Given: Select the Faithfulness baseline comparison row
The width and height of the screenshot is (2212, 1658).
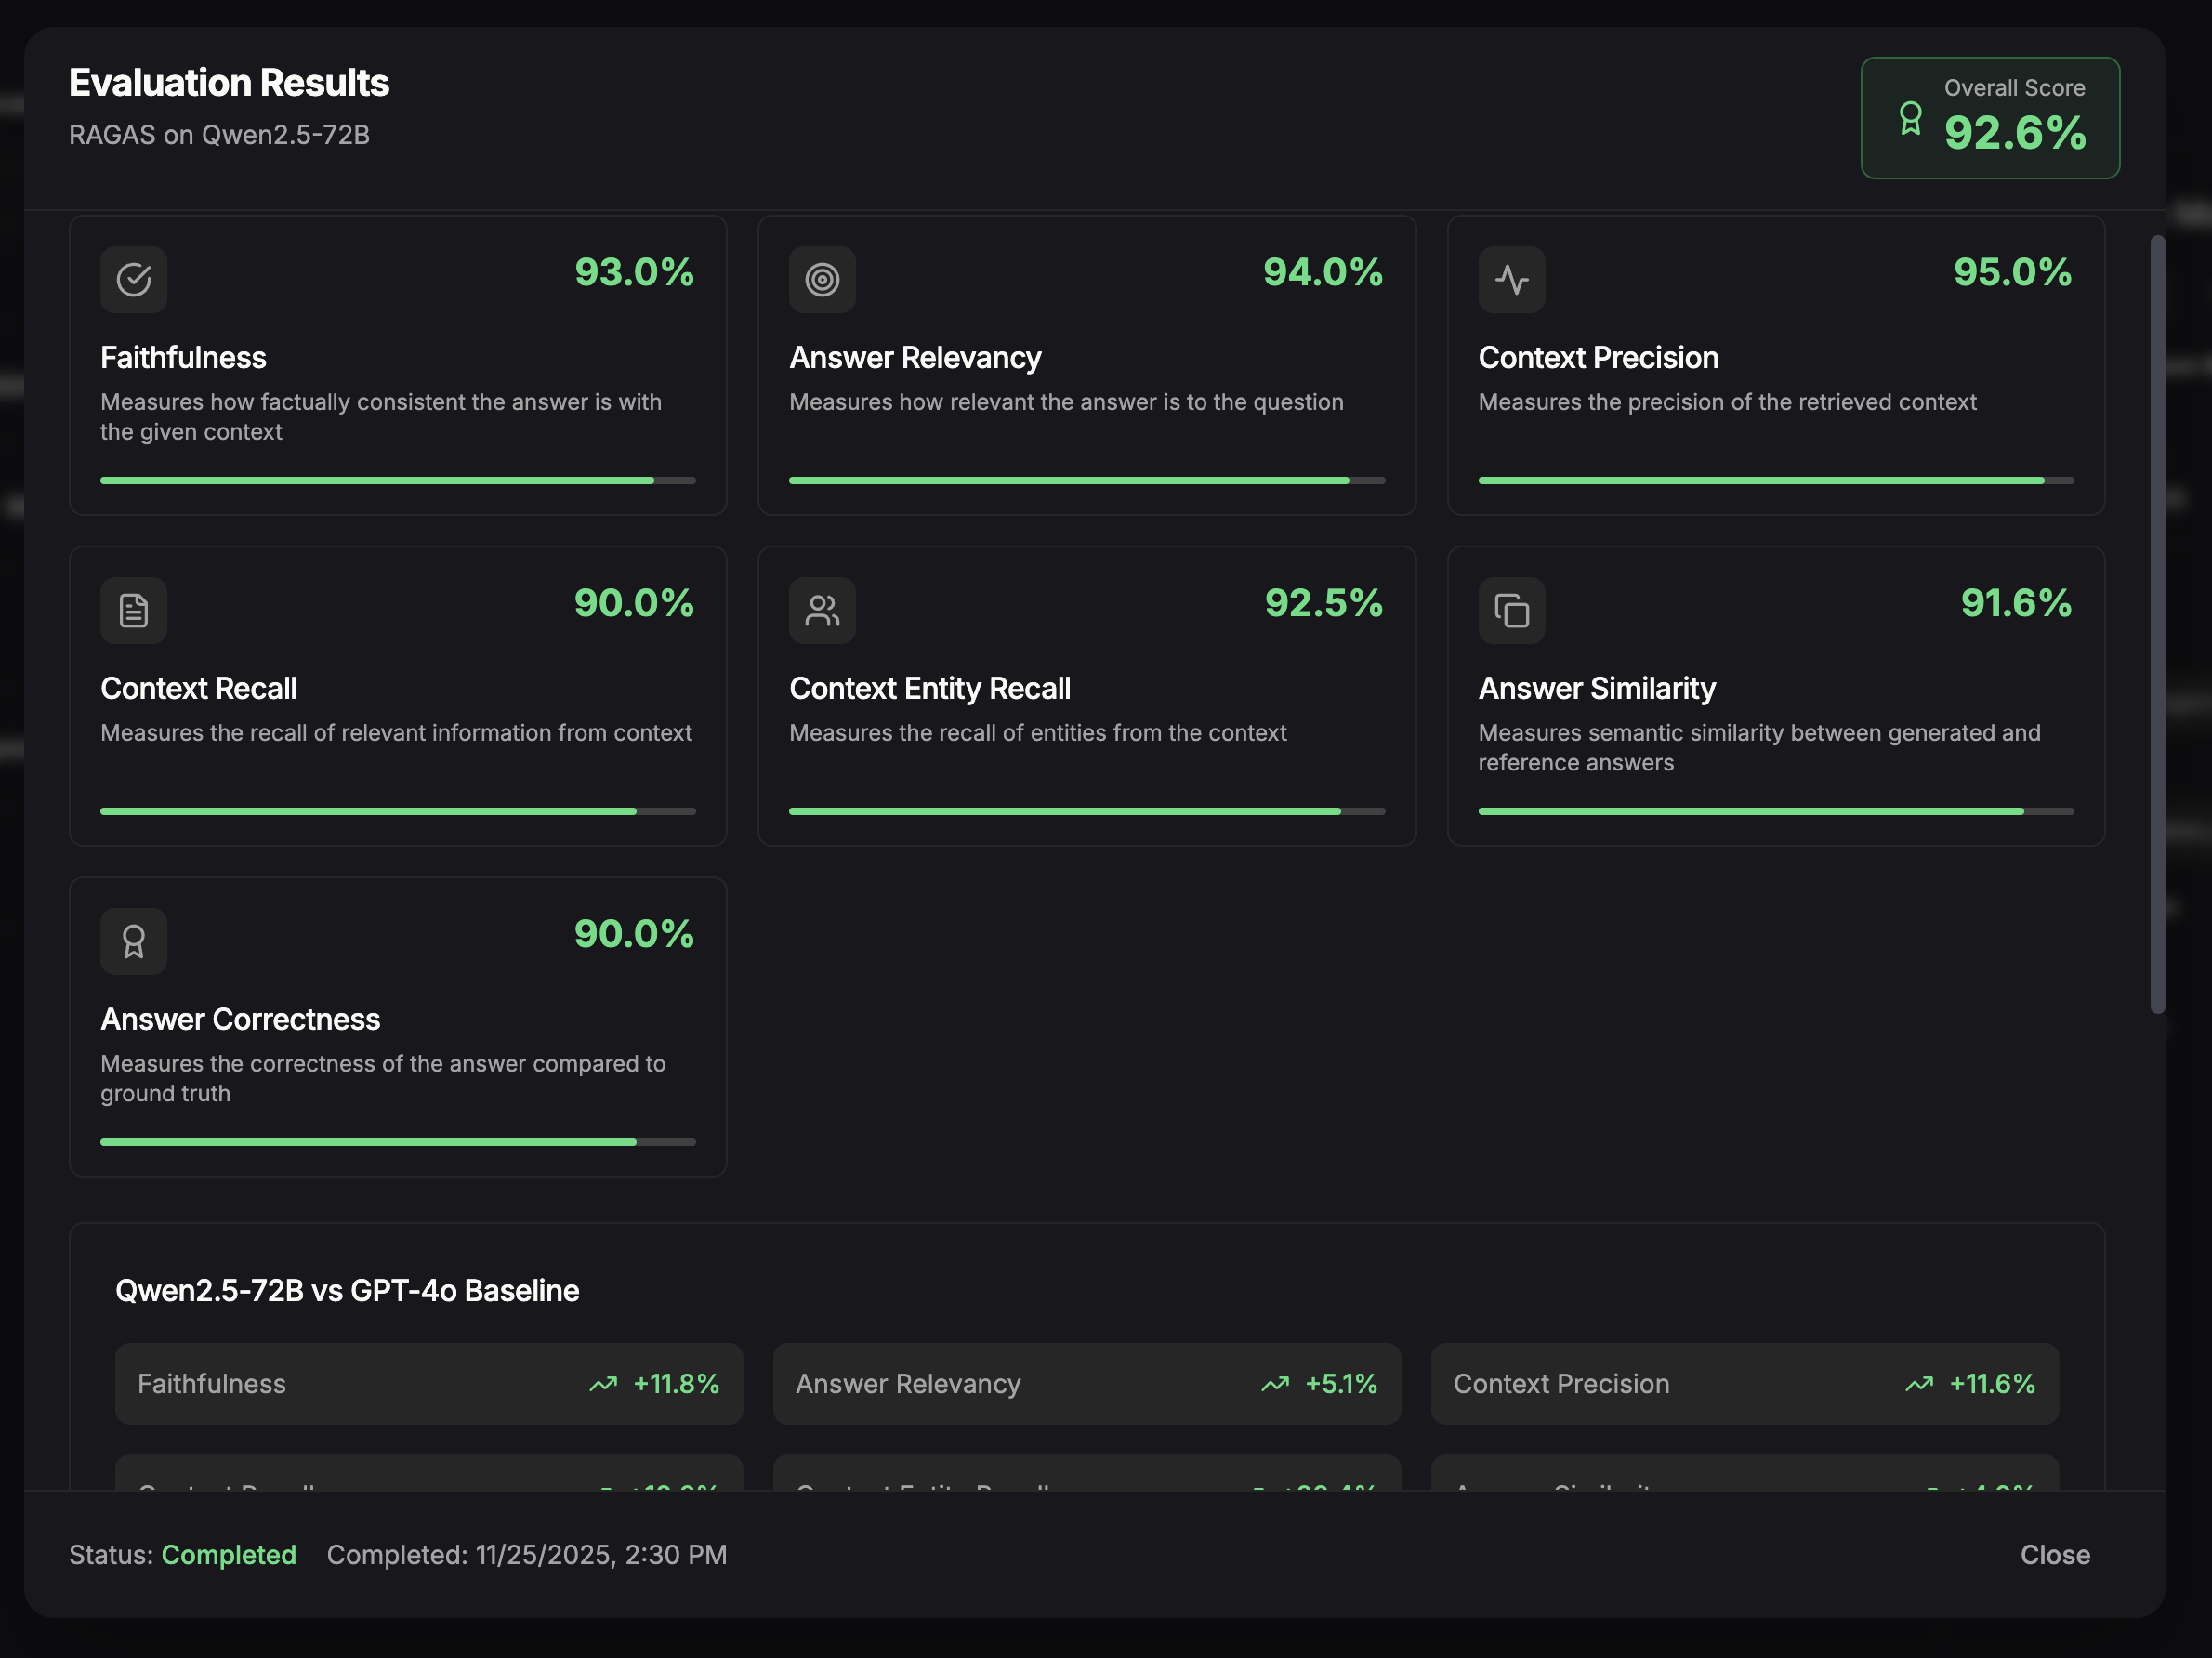Looking at the screenshot, I should click(428, 1384).
